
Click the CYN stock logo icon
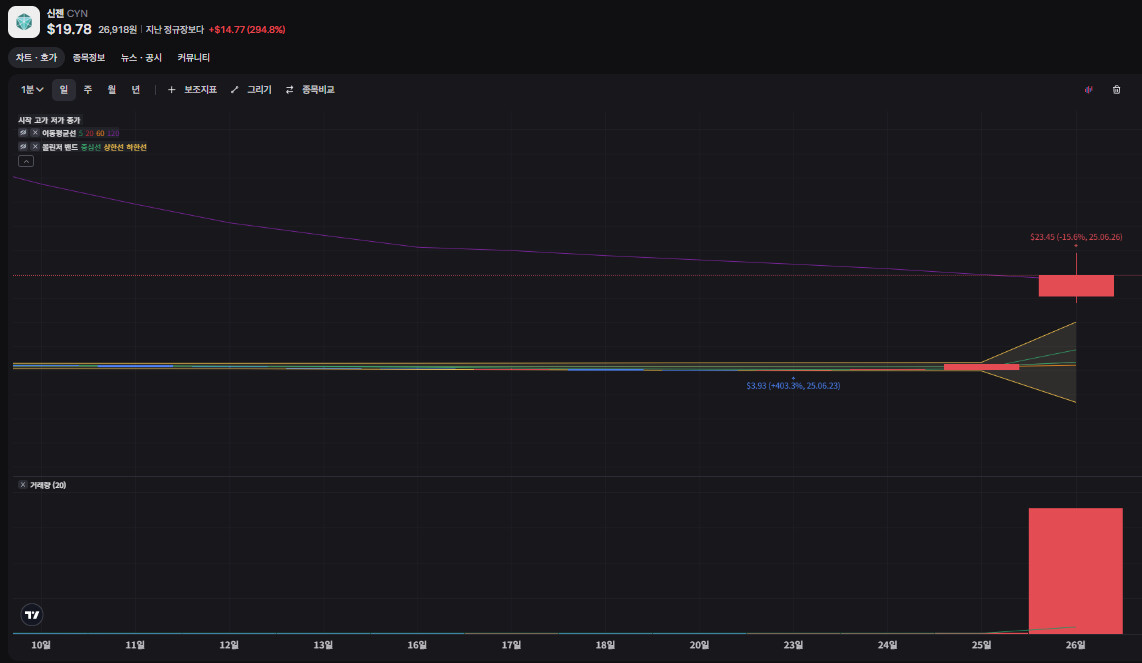[24, 21]
